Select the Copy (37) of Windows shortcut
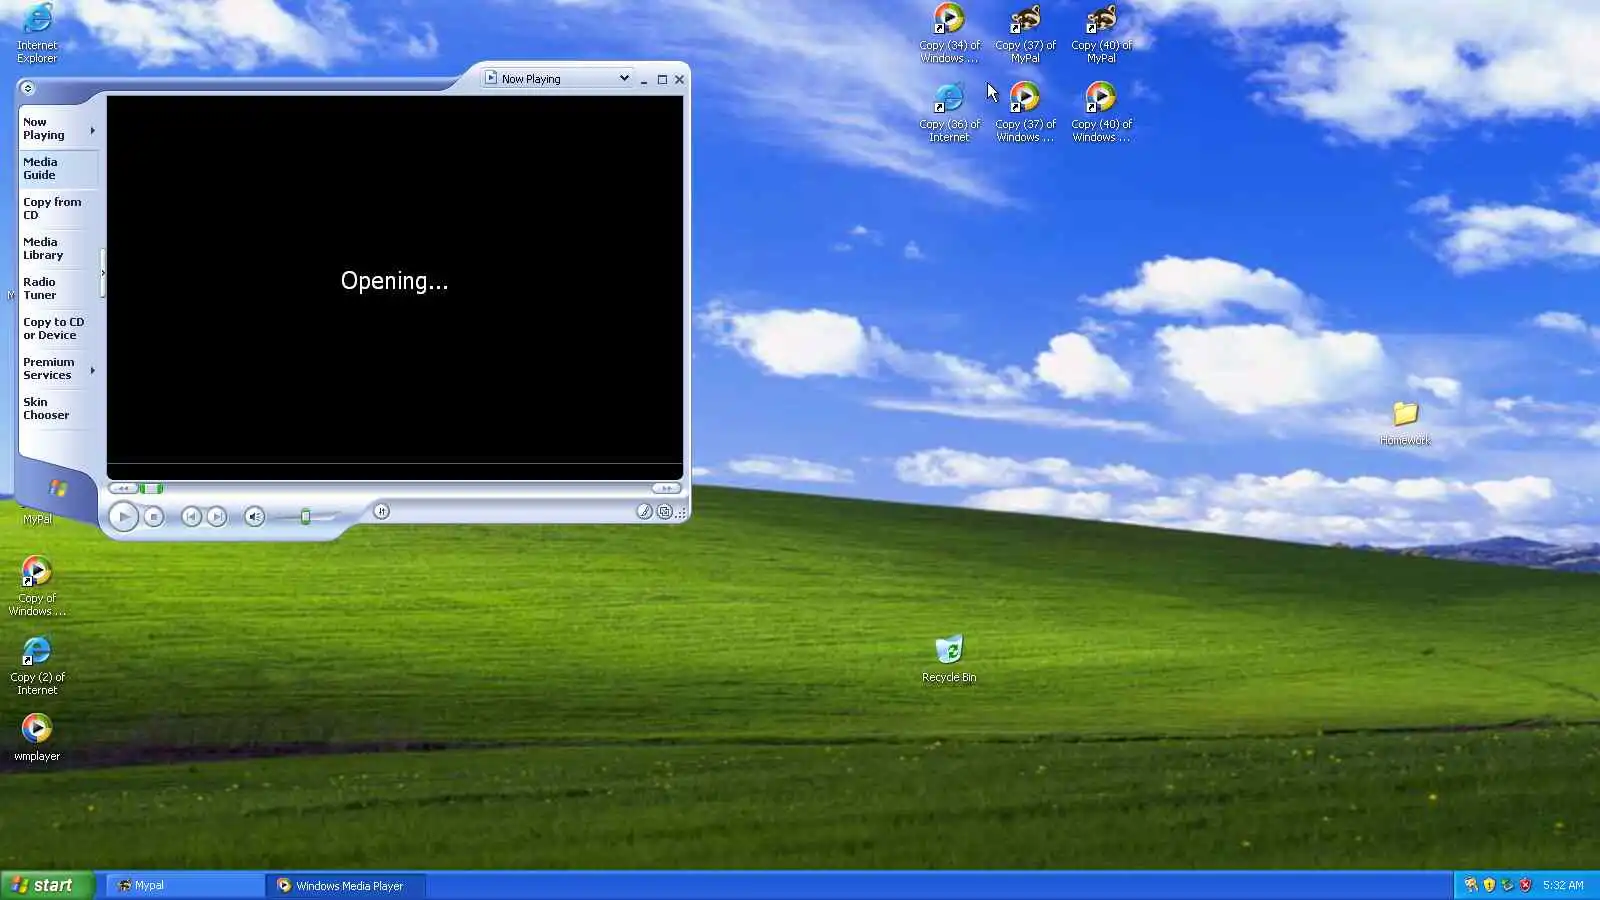 (x=1025, y=112)
